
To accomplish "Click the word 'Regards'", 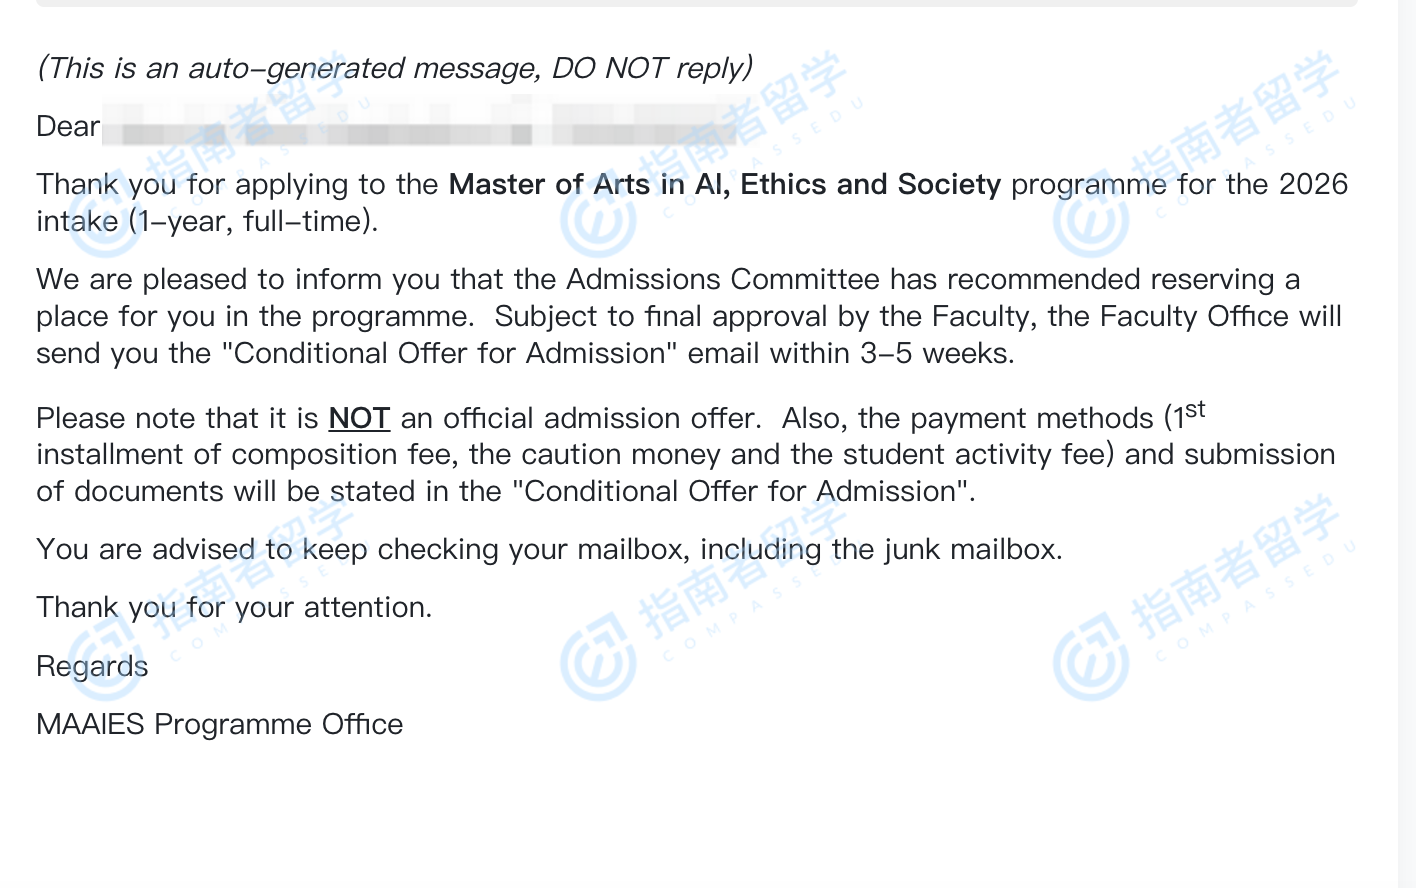I will [x=92, y=667].
